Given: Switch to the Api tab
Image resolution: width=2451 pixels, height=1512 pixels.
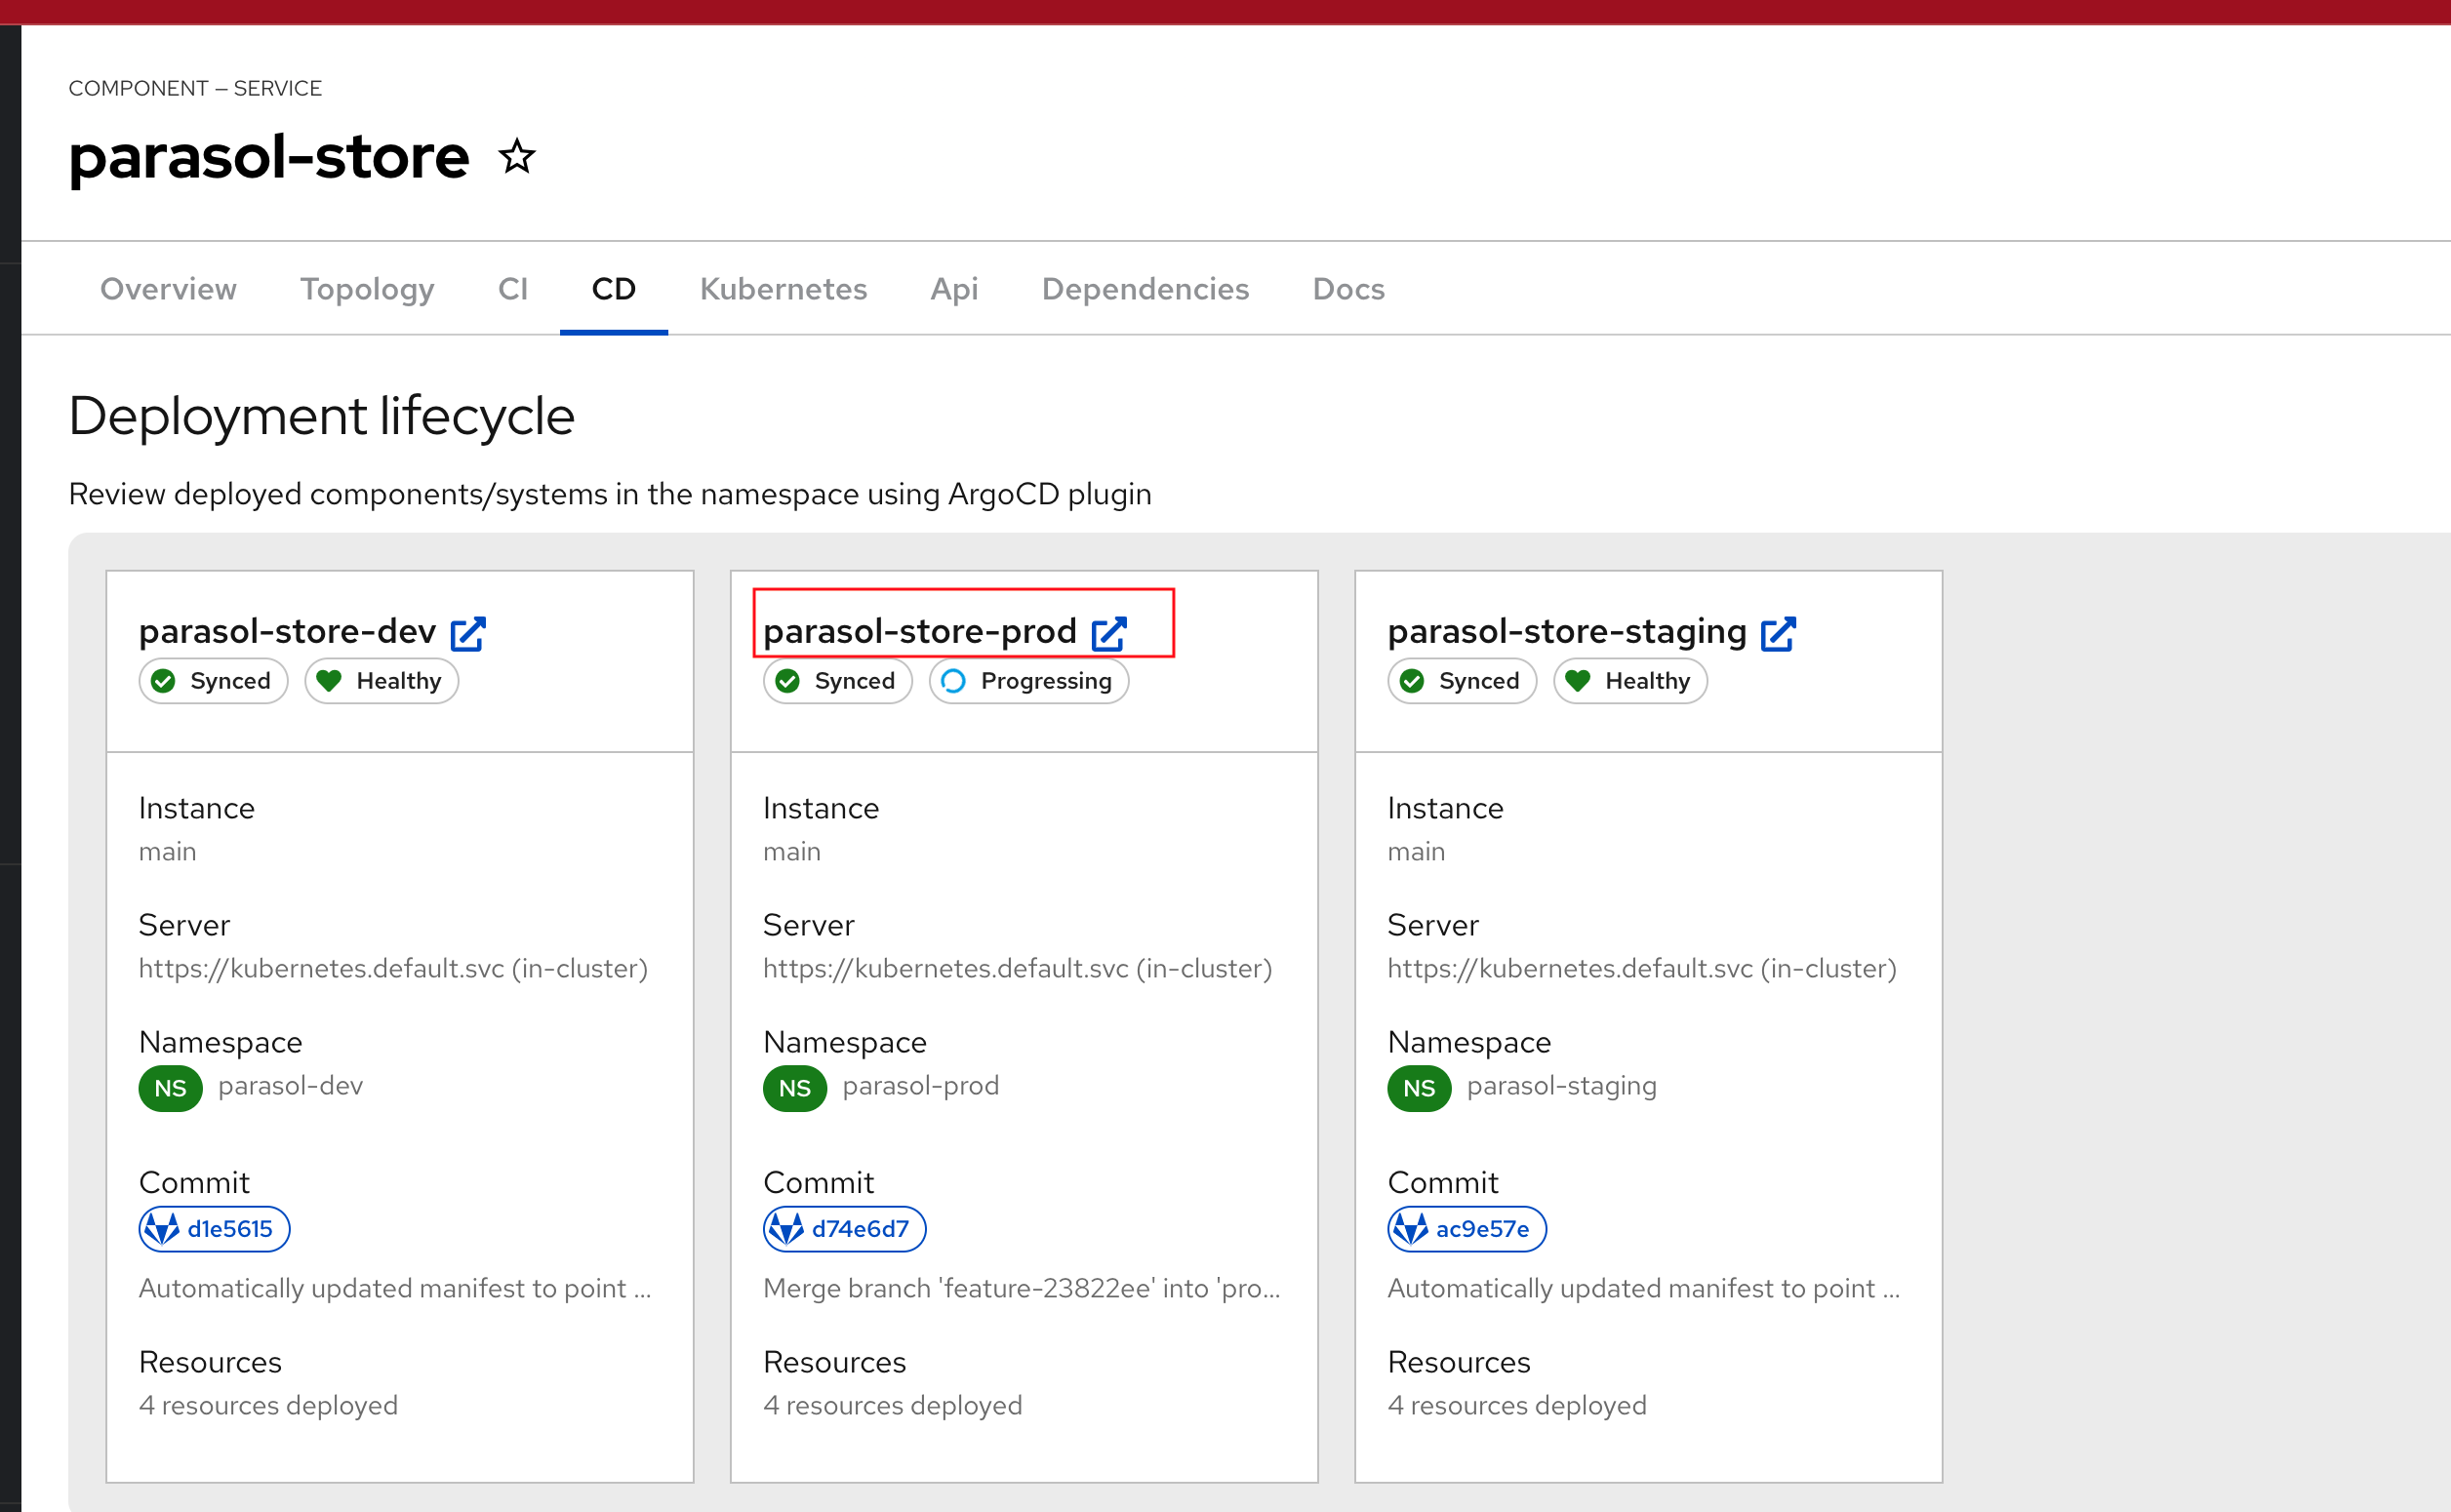Looking at the screenshot, I should (x=954, y=289).
